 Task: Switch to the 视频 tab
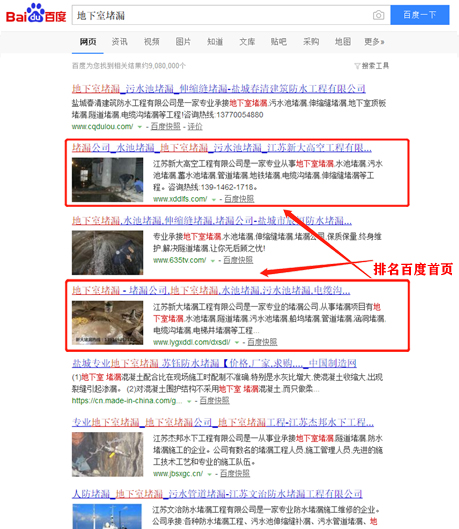[151, 42]
